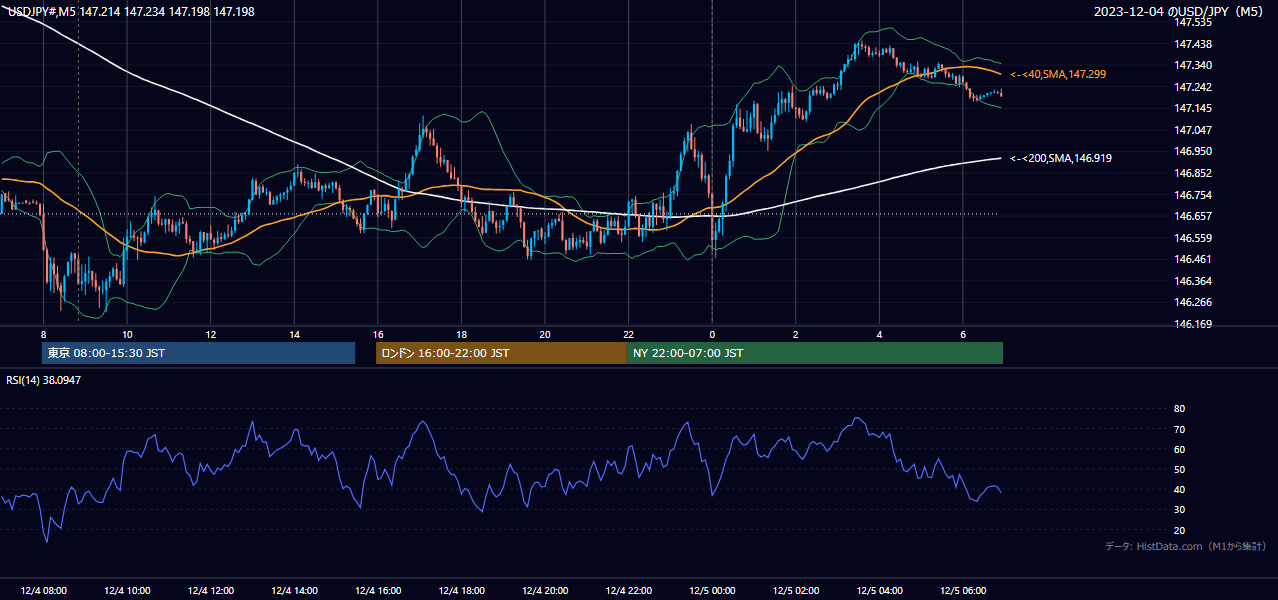
Task: Click the RSI(14) 38.0947 indicator label
Action: [x=44, y=380]
